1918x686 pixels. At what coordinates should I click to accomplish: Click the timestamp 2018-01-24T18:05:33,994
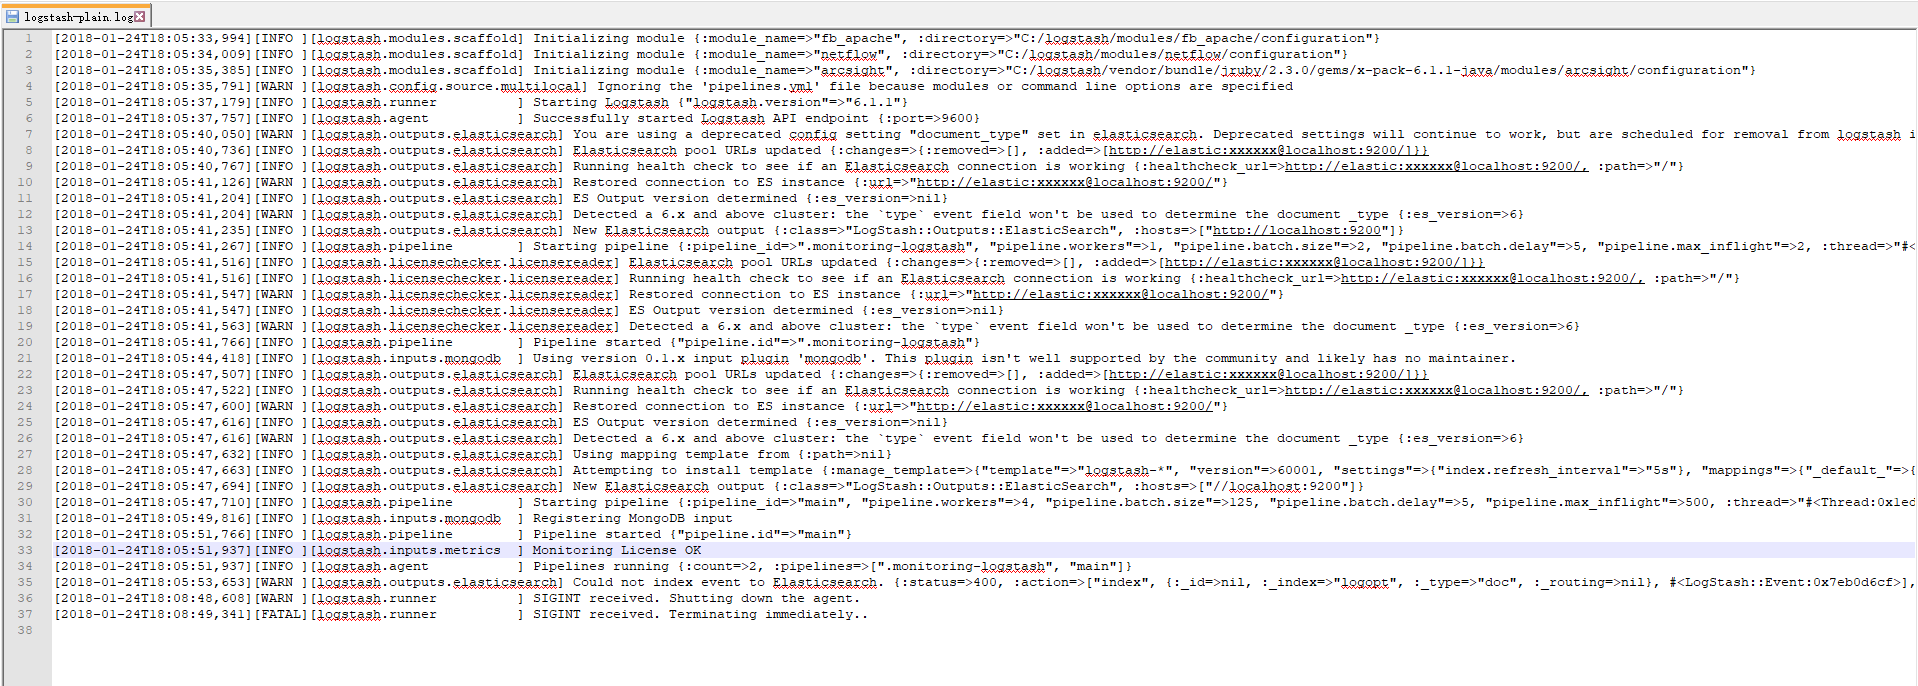click(152, 38)
